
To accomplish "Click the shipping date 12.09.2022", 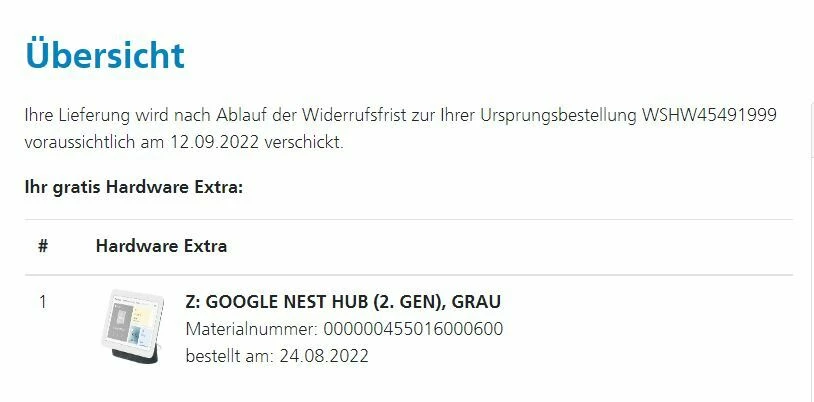I will 206,142.
